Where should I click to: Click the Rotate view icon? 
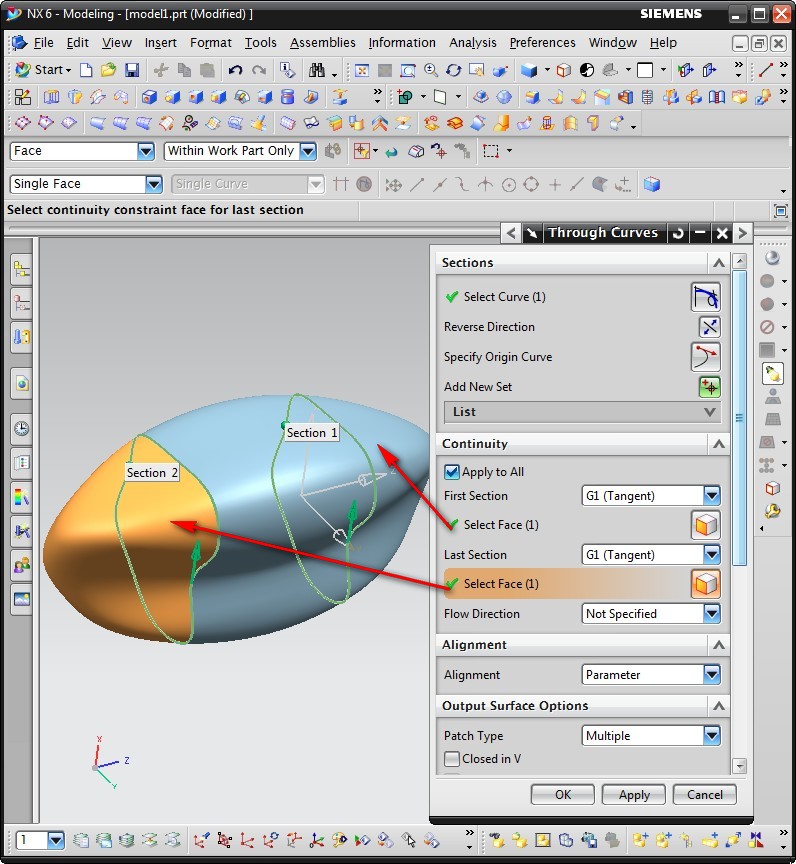click(x=453, y=70)
